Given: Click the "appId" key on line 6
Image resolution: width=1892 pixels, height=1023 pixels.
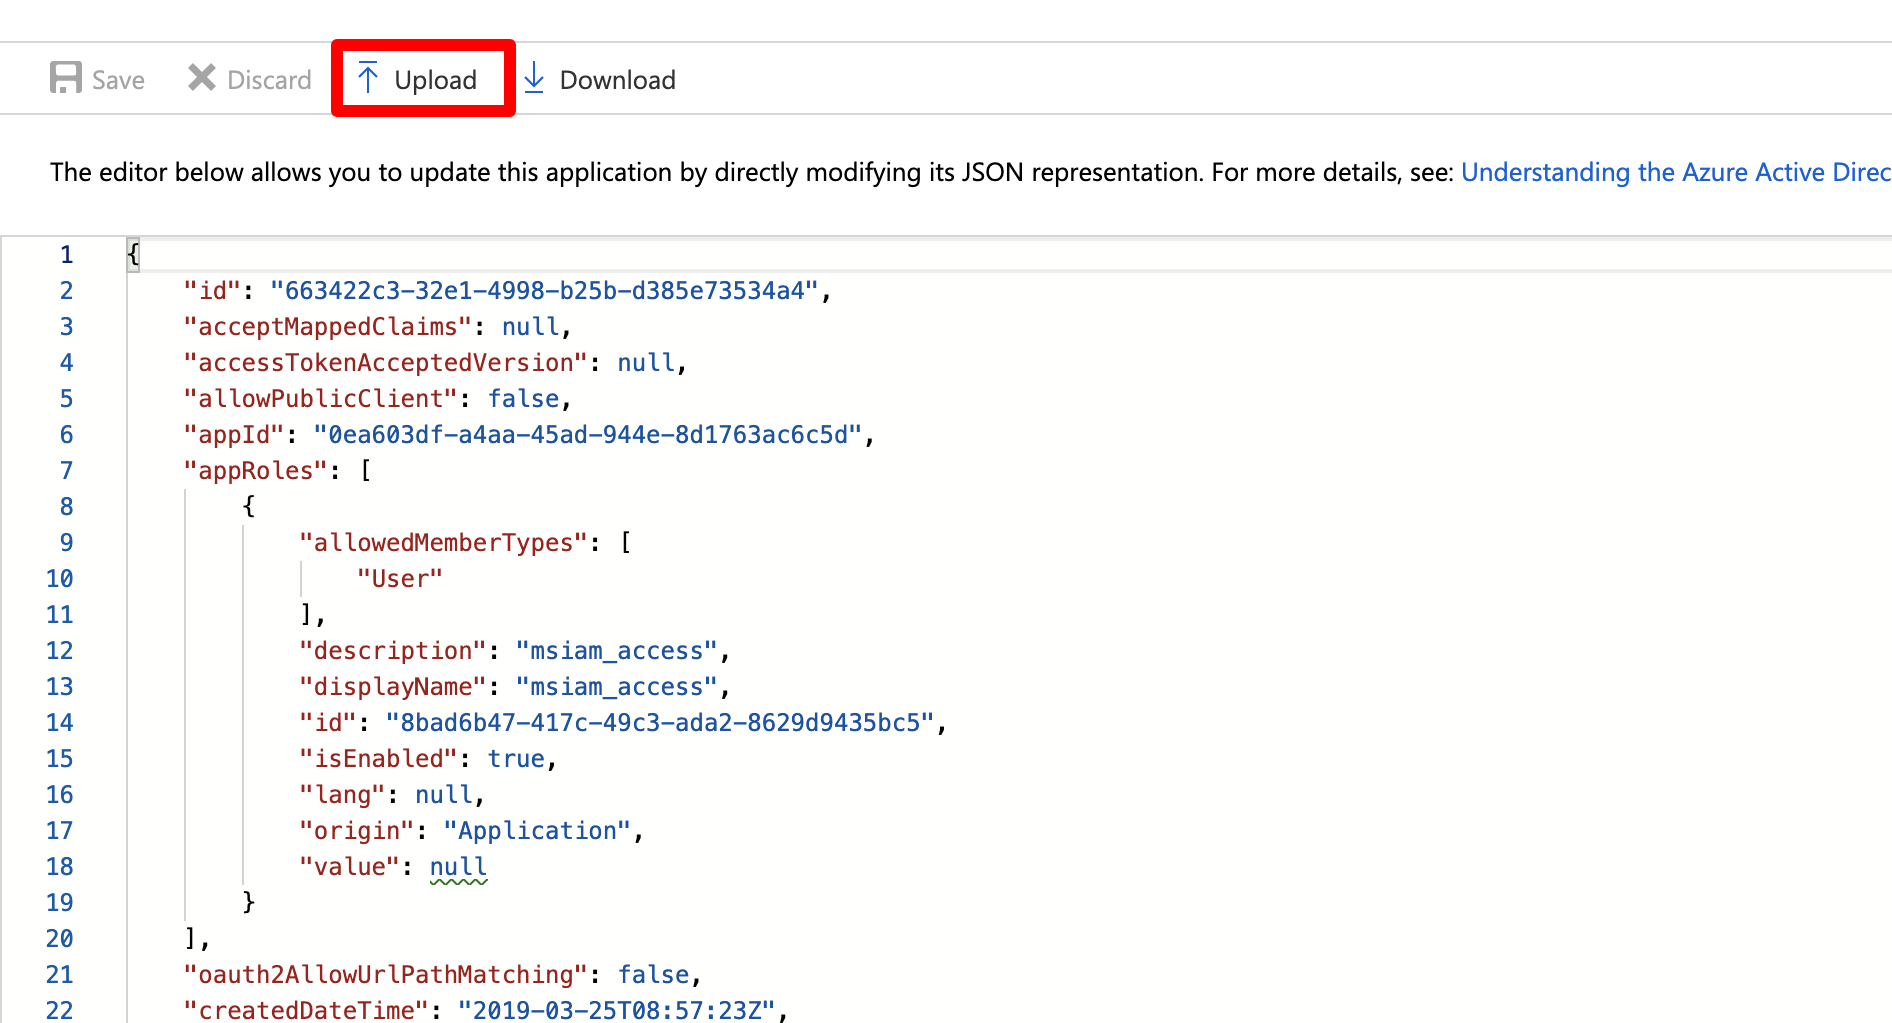Looking at the screenshot, I should (x=234, y=435).
